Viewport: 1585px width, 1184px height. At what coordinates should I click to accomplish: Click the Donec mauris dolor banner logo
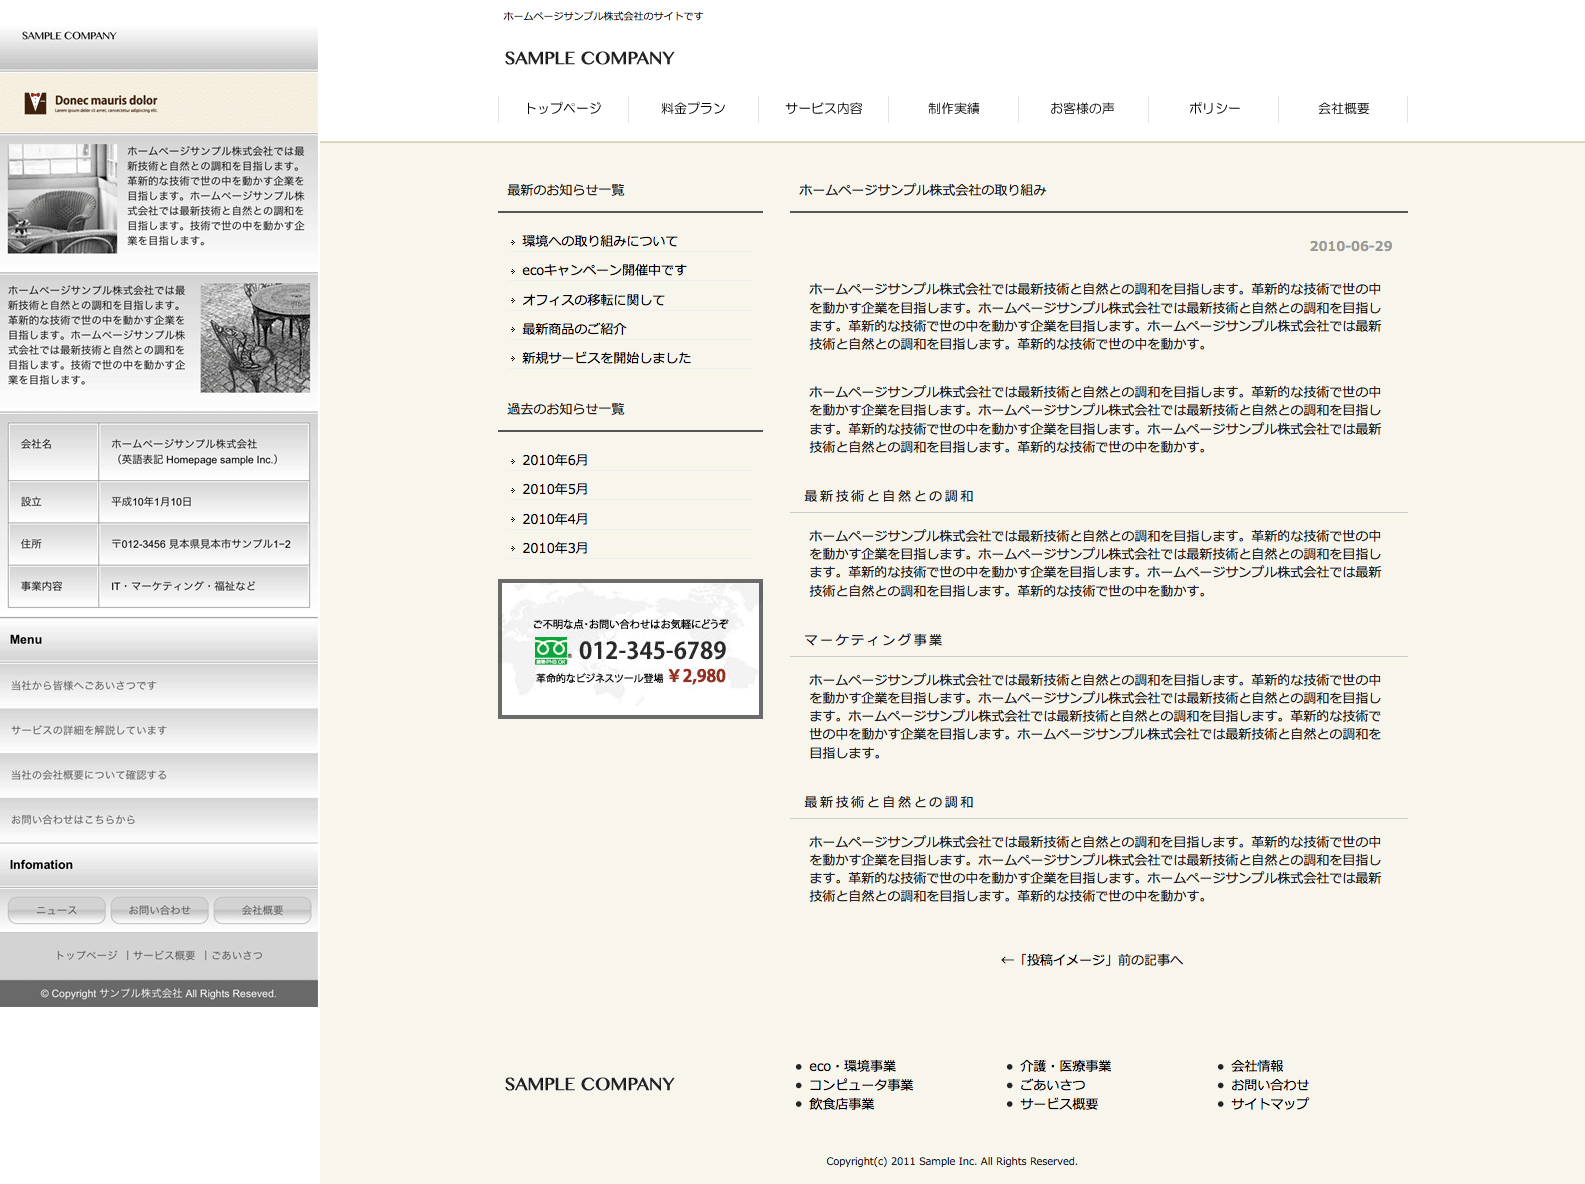coord(91,103)
